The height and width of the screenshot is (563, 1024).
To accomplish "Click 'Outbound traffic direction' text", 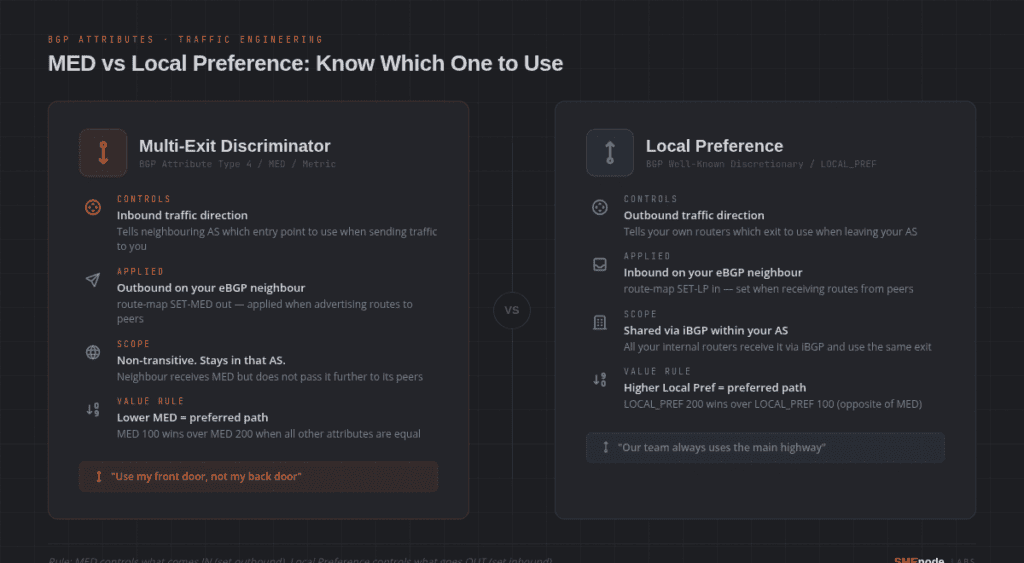I will tap(694, 215).
